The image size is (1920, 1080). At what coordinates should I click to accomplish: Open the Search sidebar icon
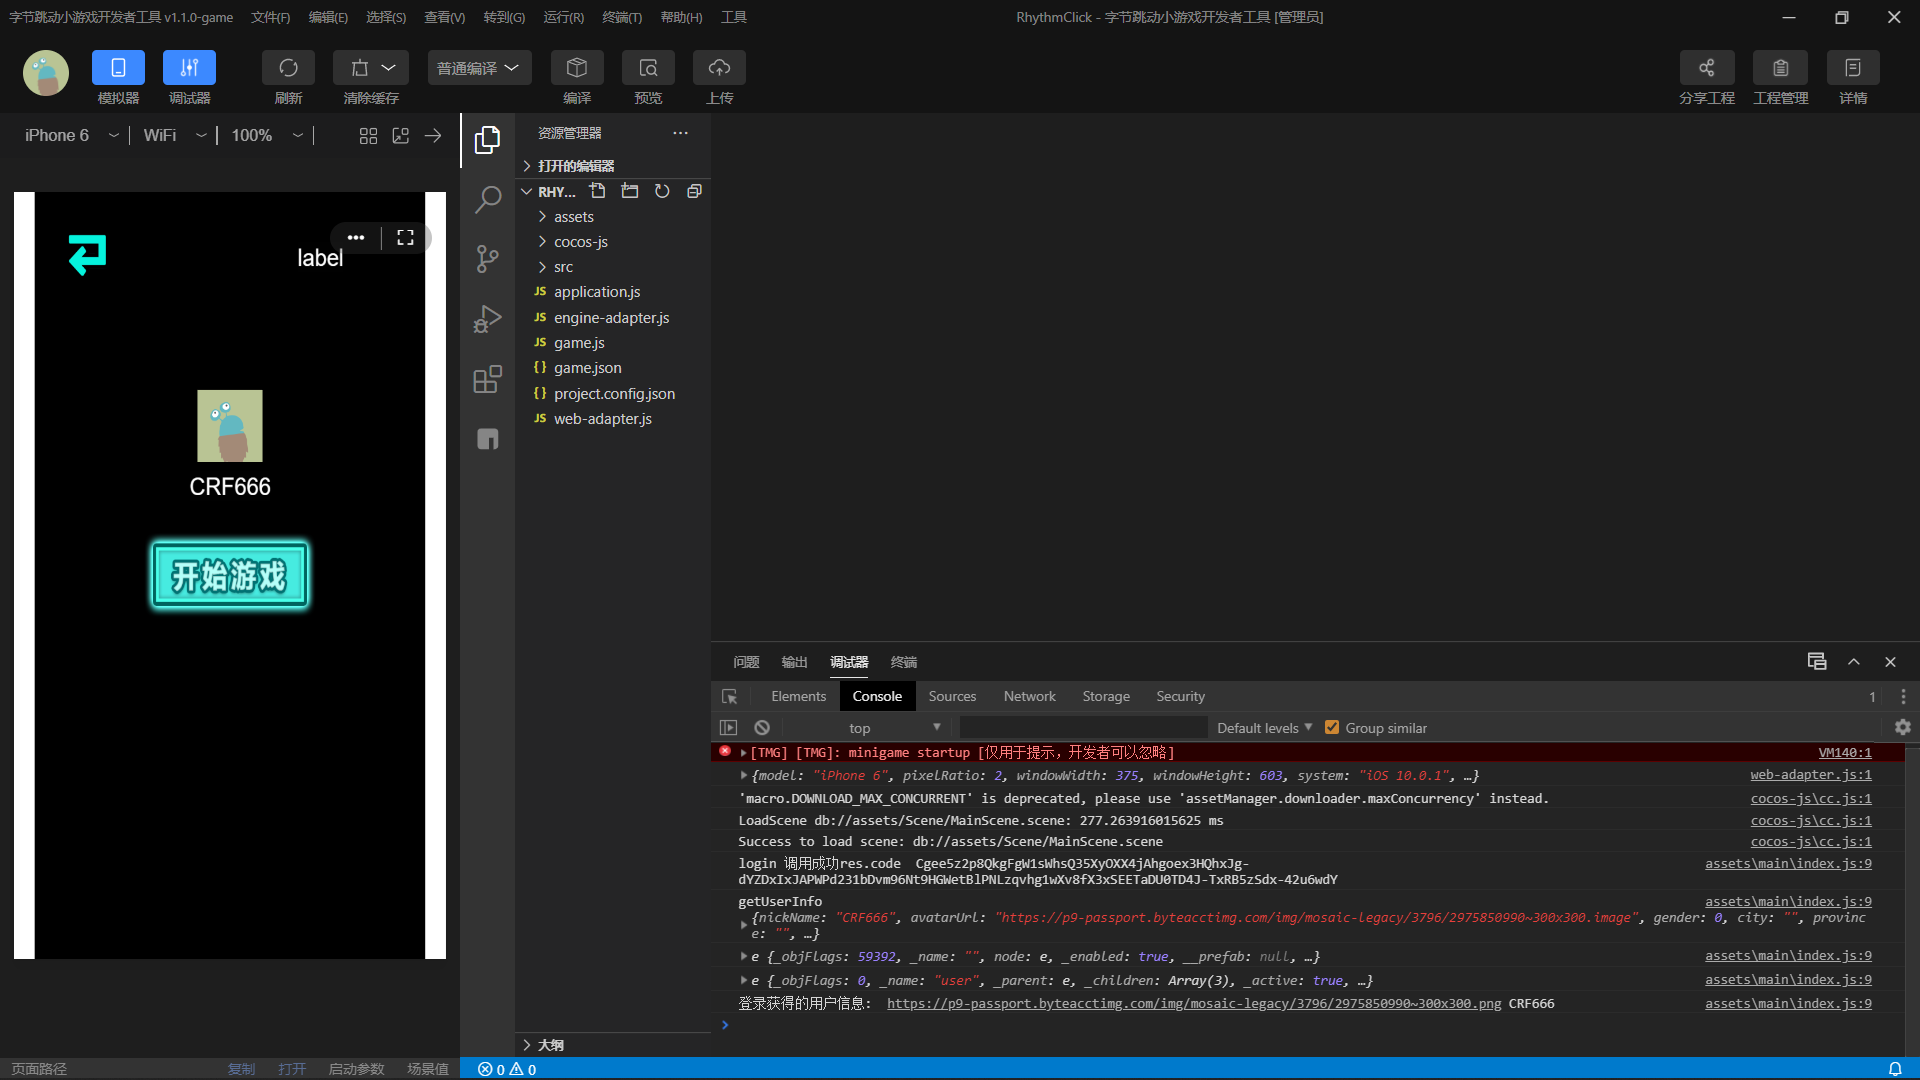pos(487,199)
